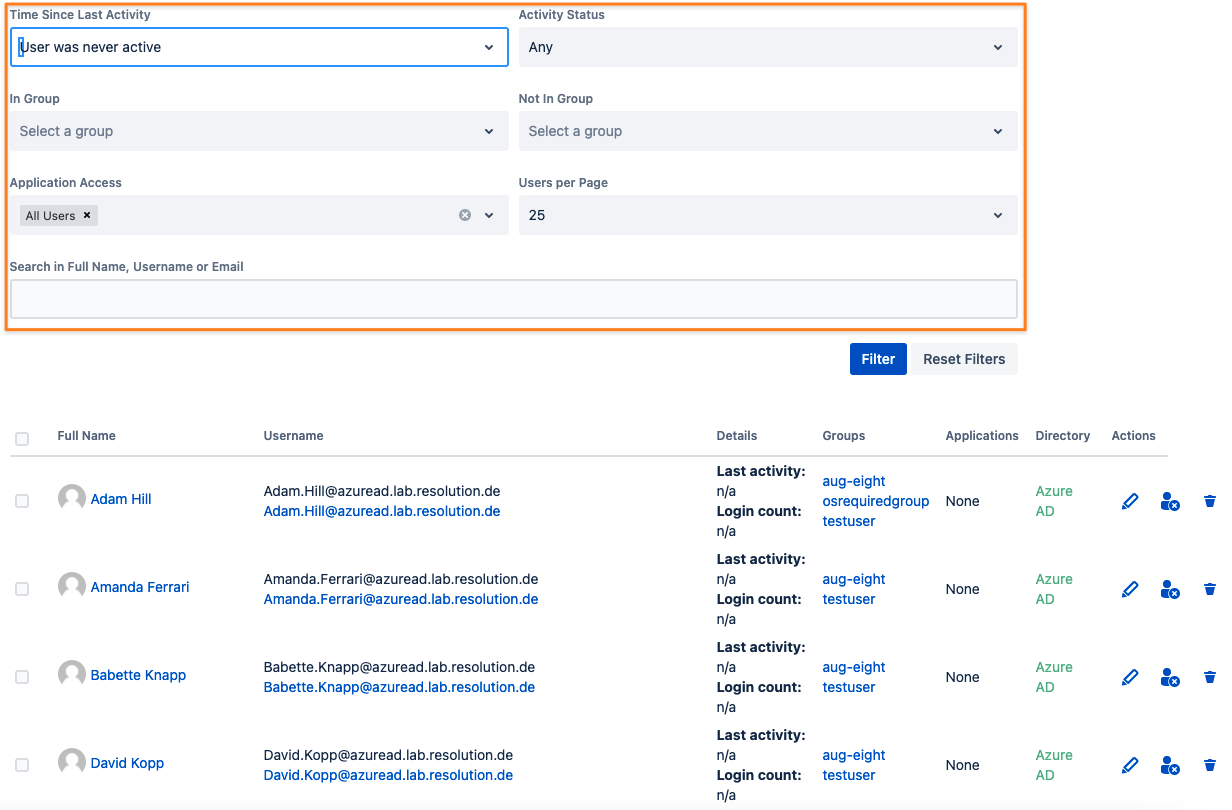Click Babette.Knapp email address link

(x=399, y=687)
